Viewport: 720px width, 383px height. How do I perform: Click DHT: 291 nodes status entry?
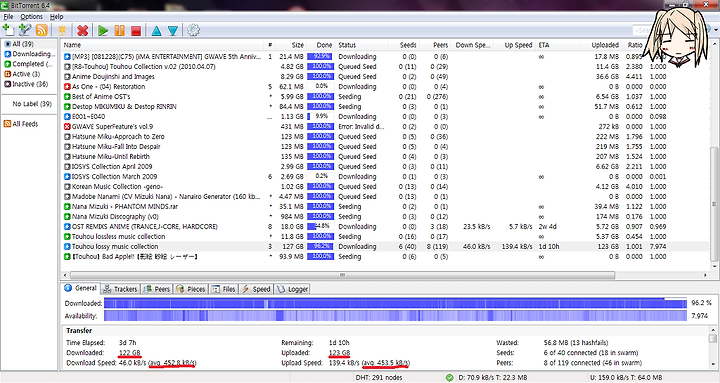point(379,377)
